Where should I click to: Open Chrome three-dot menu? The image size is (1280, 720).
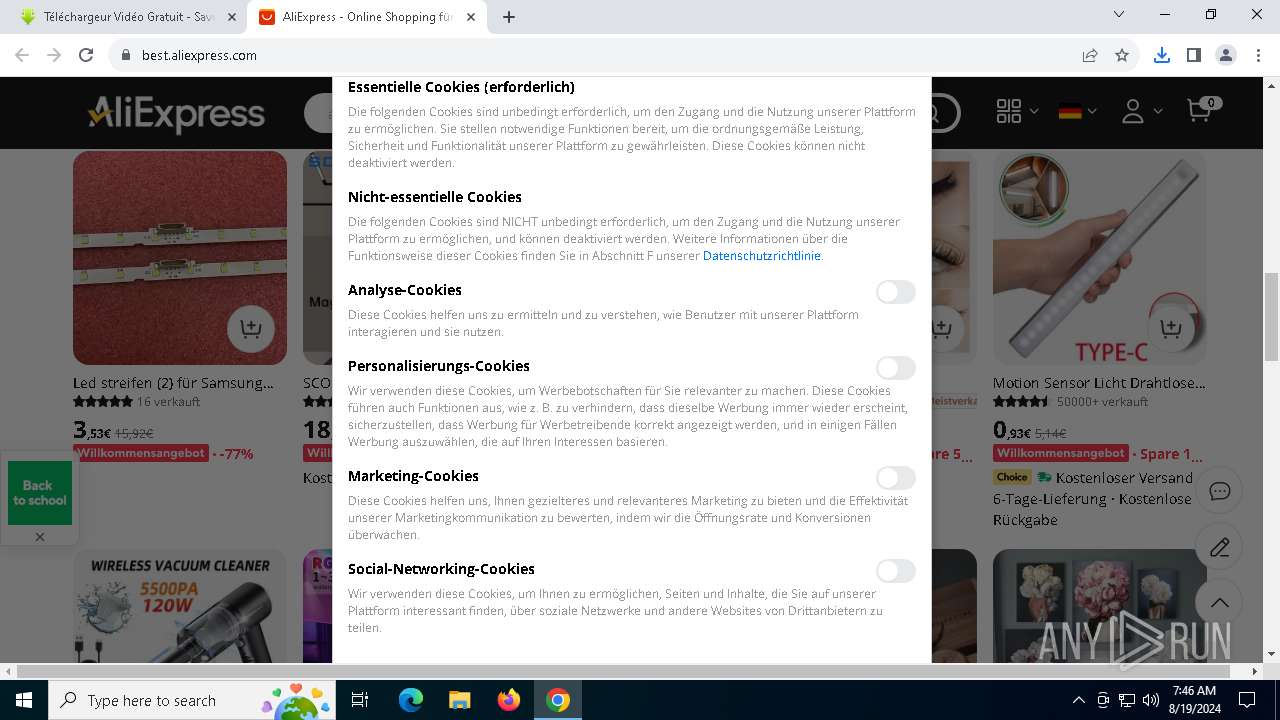tap(1258, 55)
